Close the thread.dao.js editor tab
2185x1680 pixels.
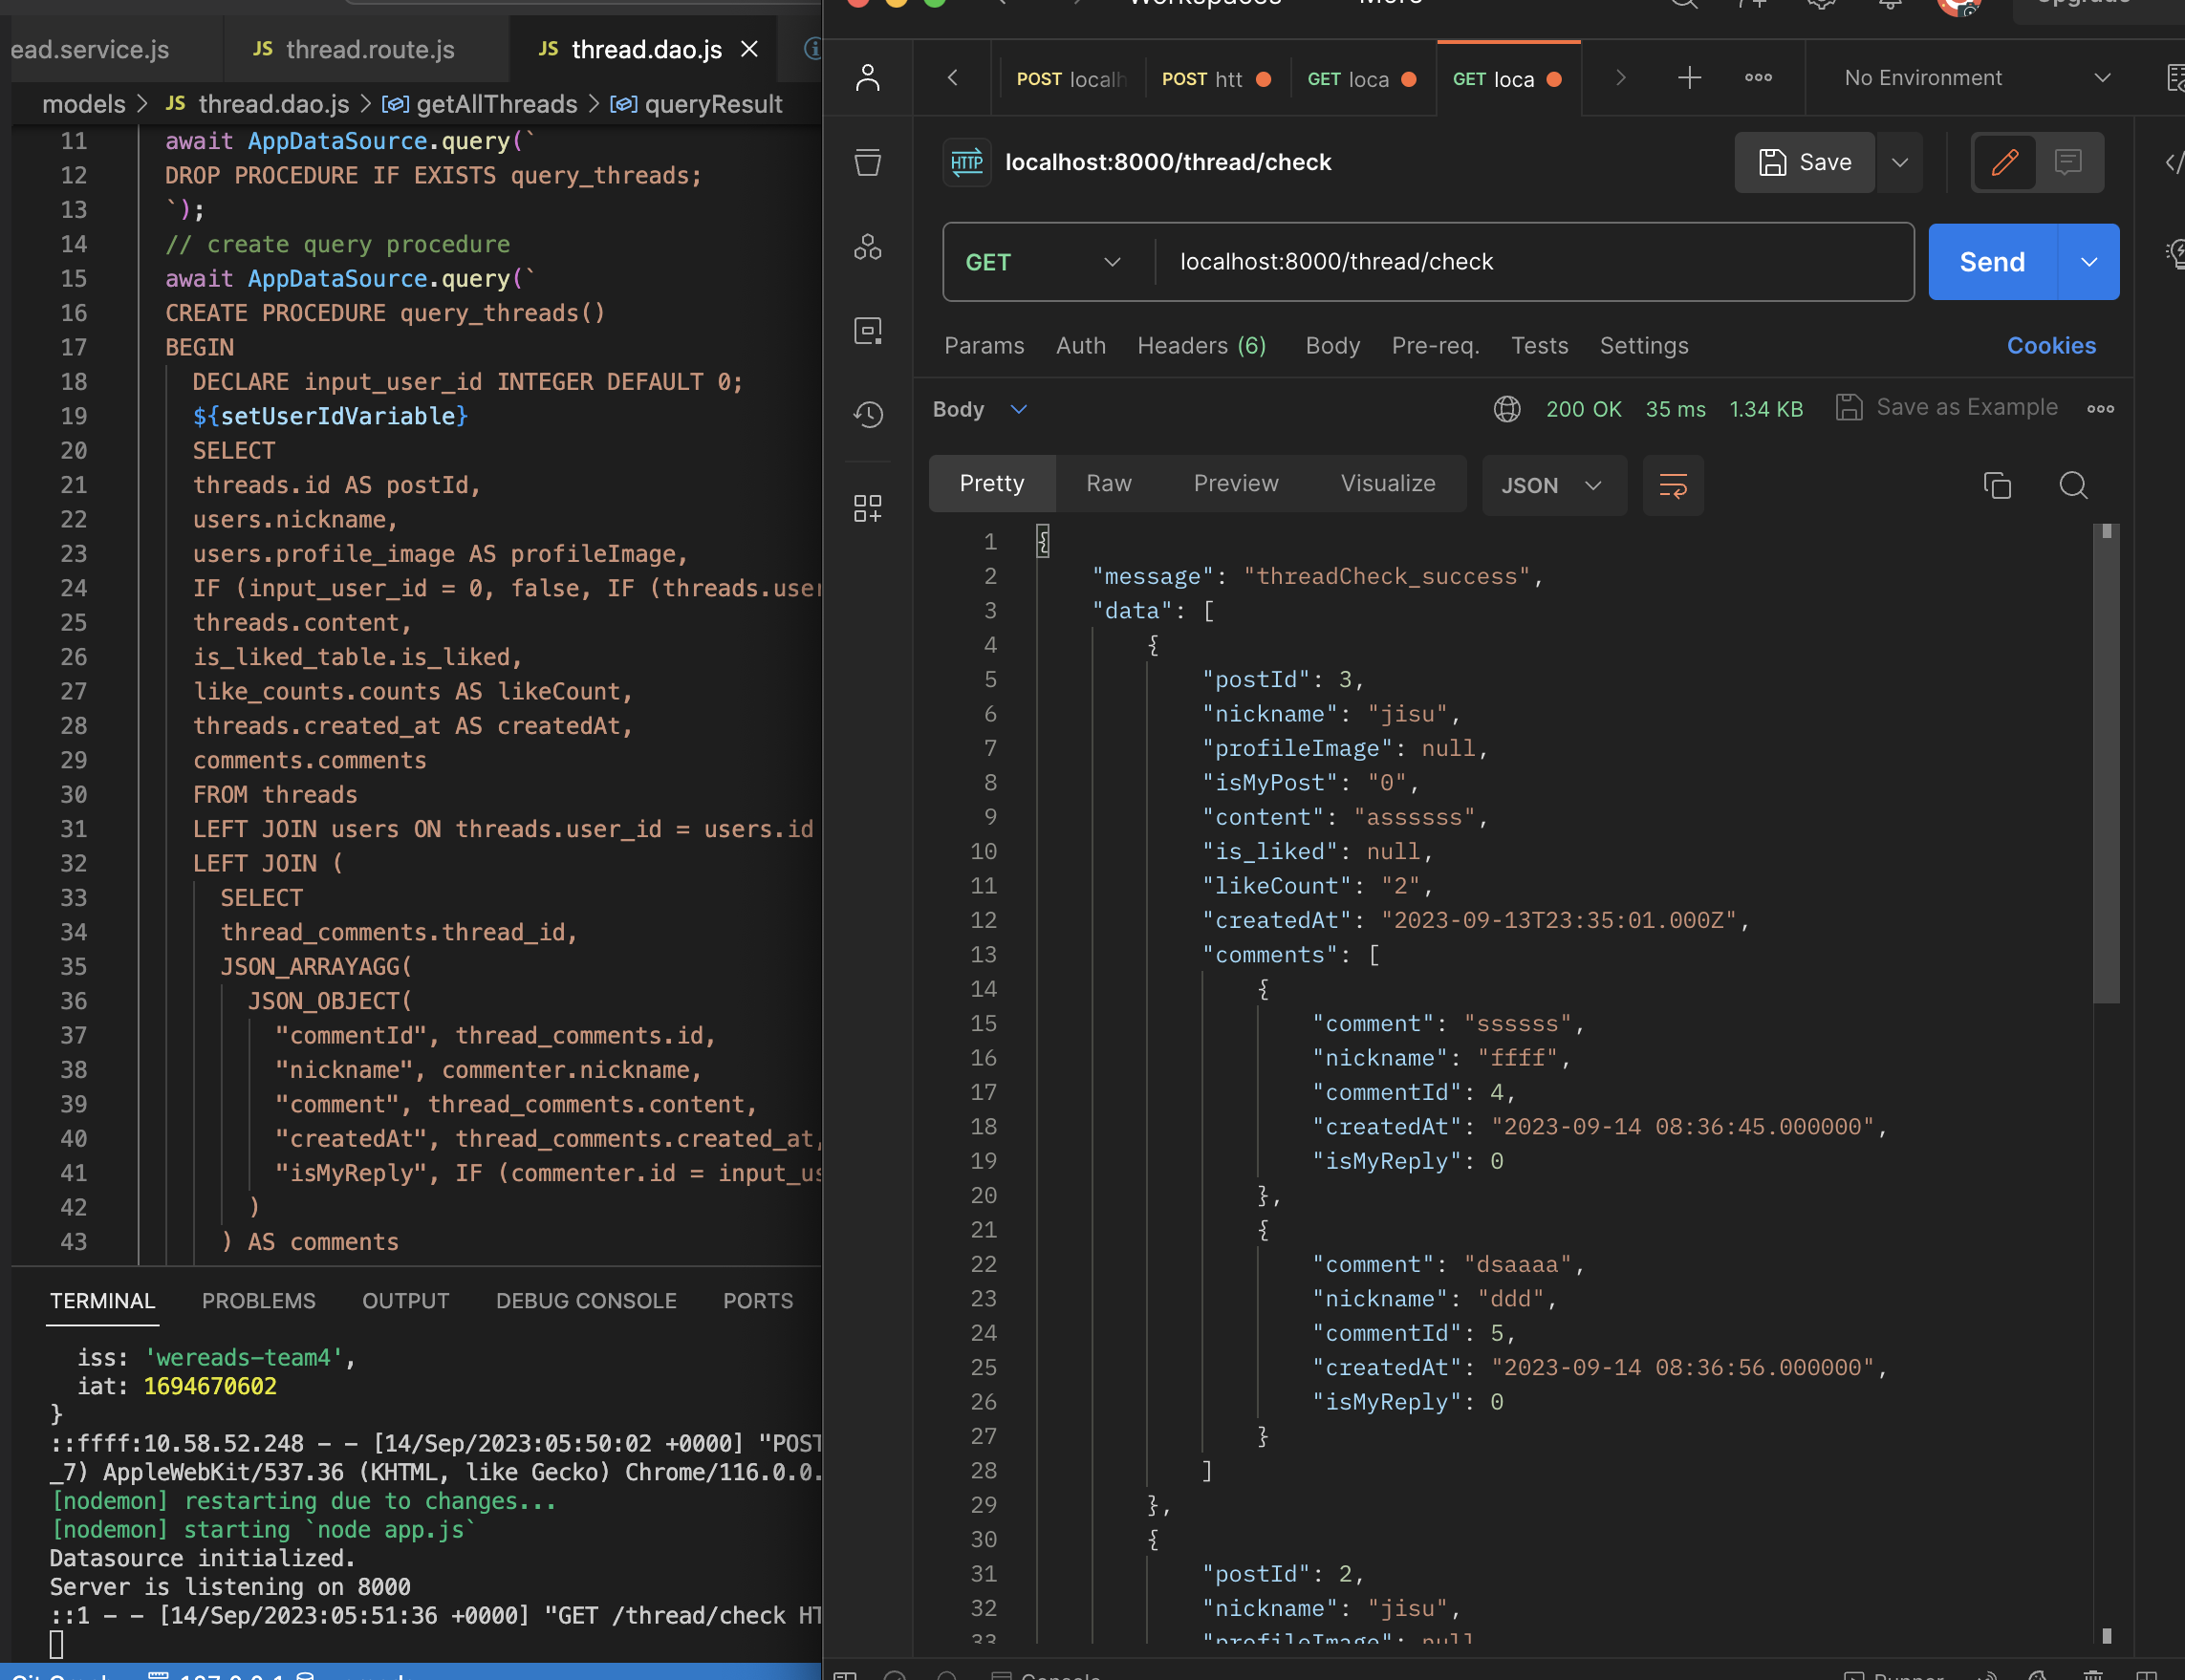click(x=749, y=49)
